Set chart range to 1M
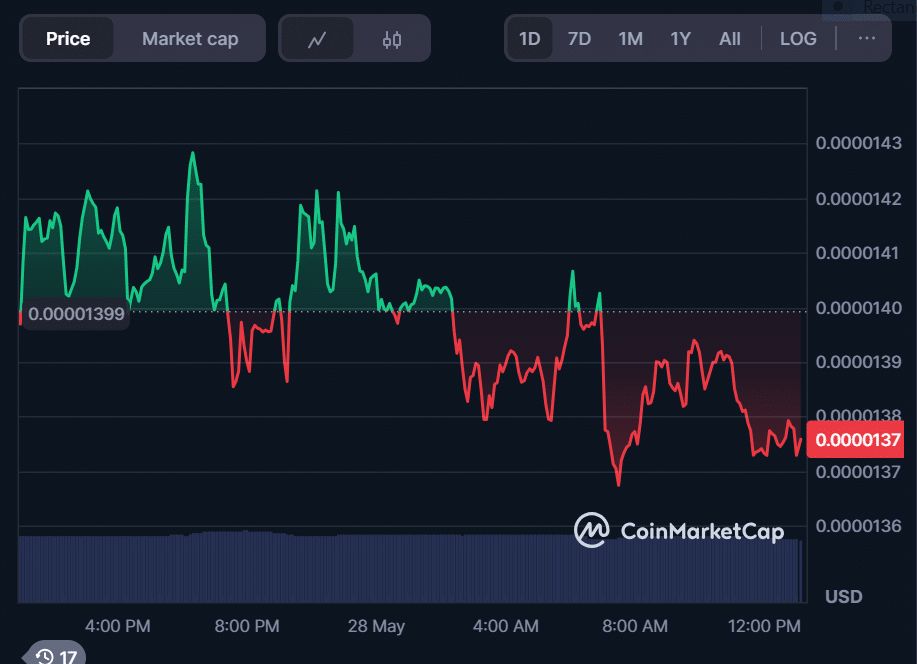Screen dimensions: 917x664 (630, 39)
